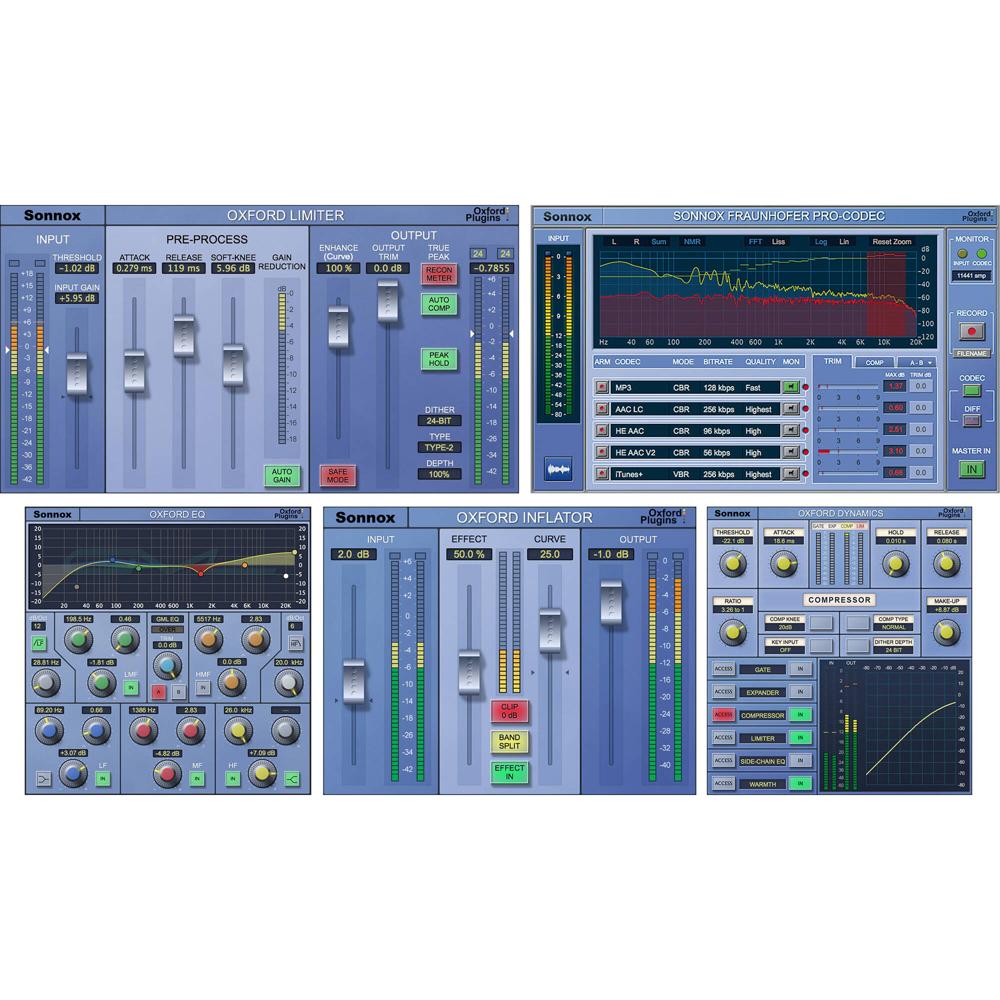This screenshot has height=1000, width=1000.
Task: Click the Auto Gain button in Limiter
Action: (282, 475)
